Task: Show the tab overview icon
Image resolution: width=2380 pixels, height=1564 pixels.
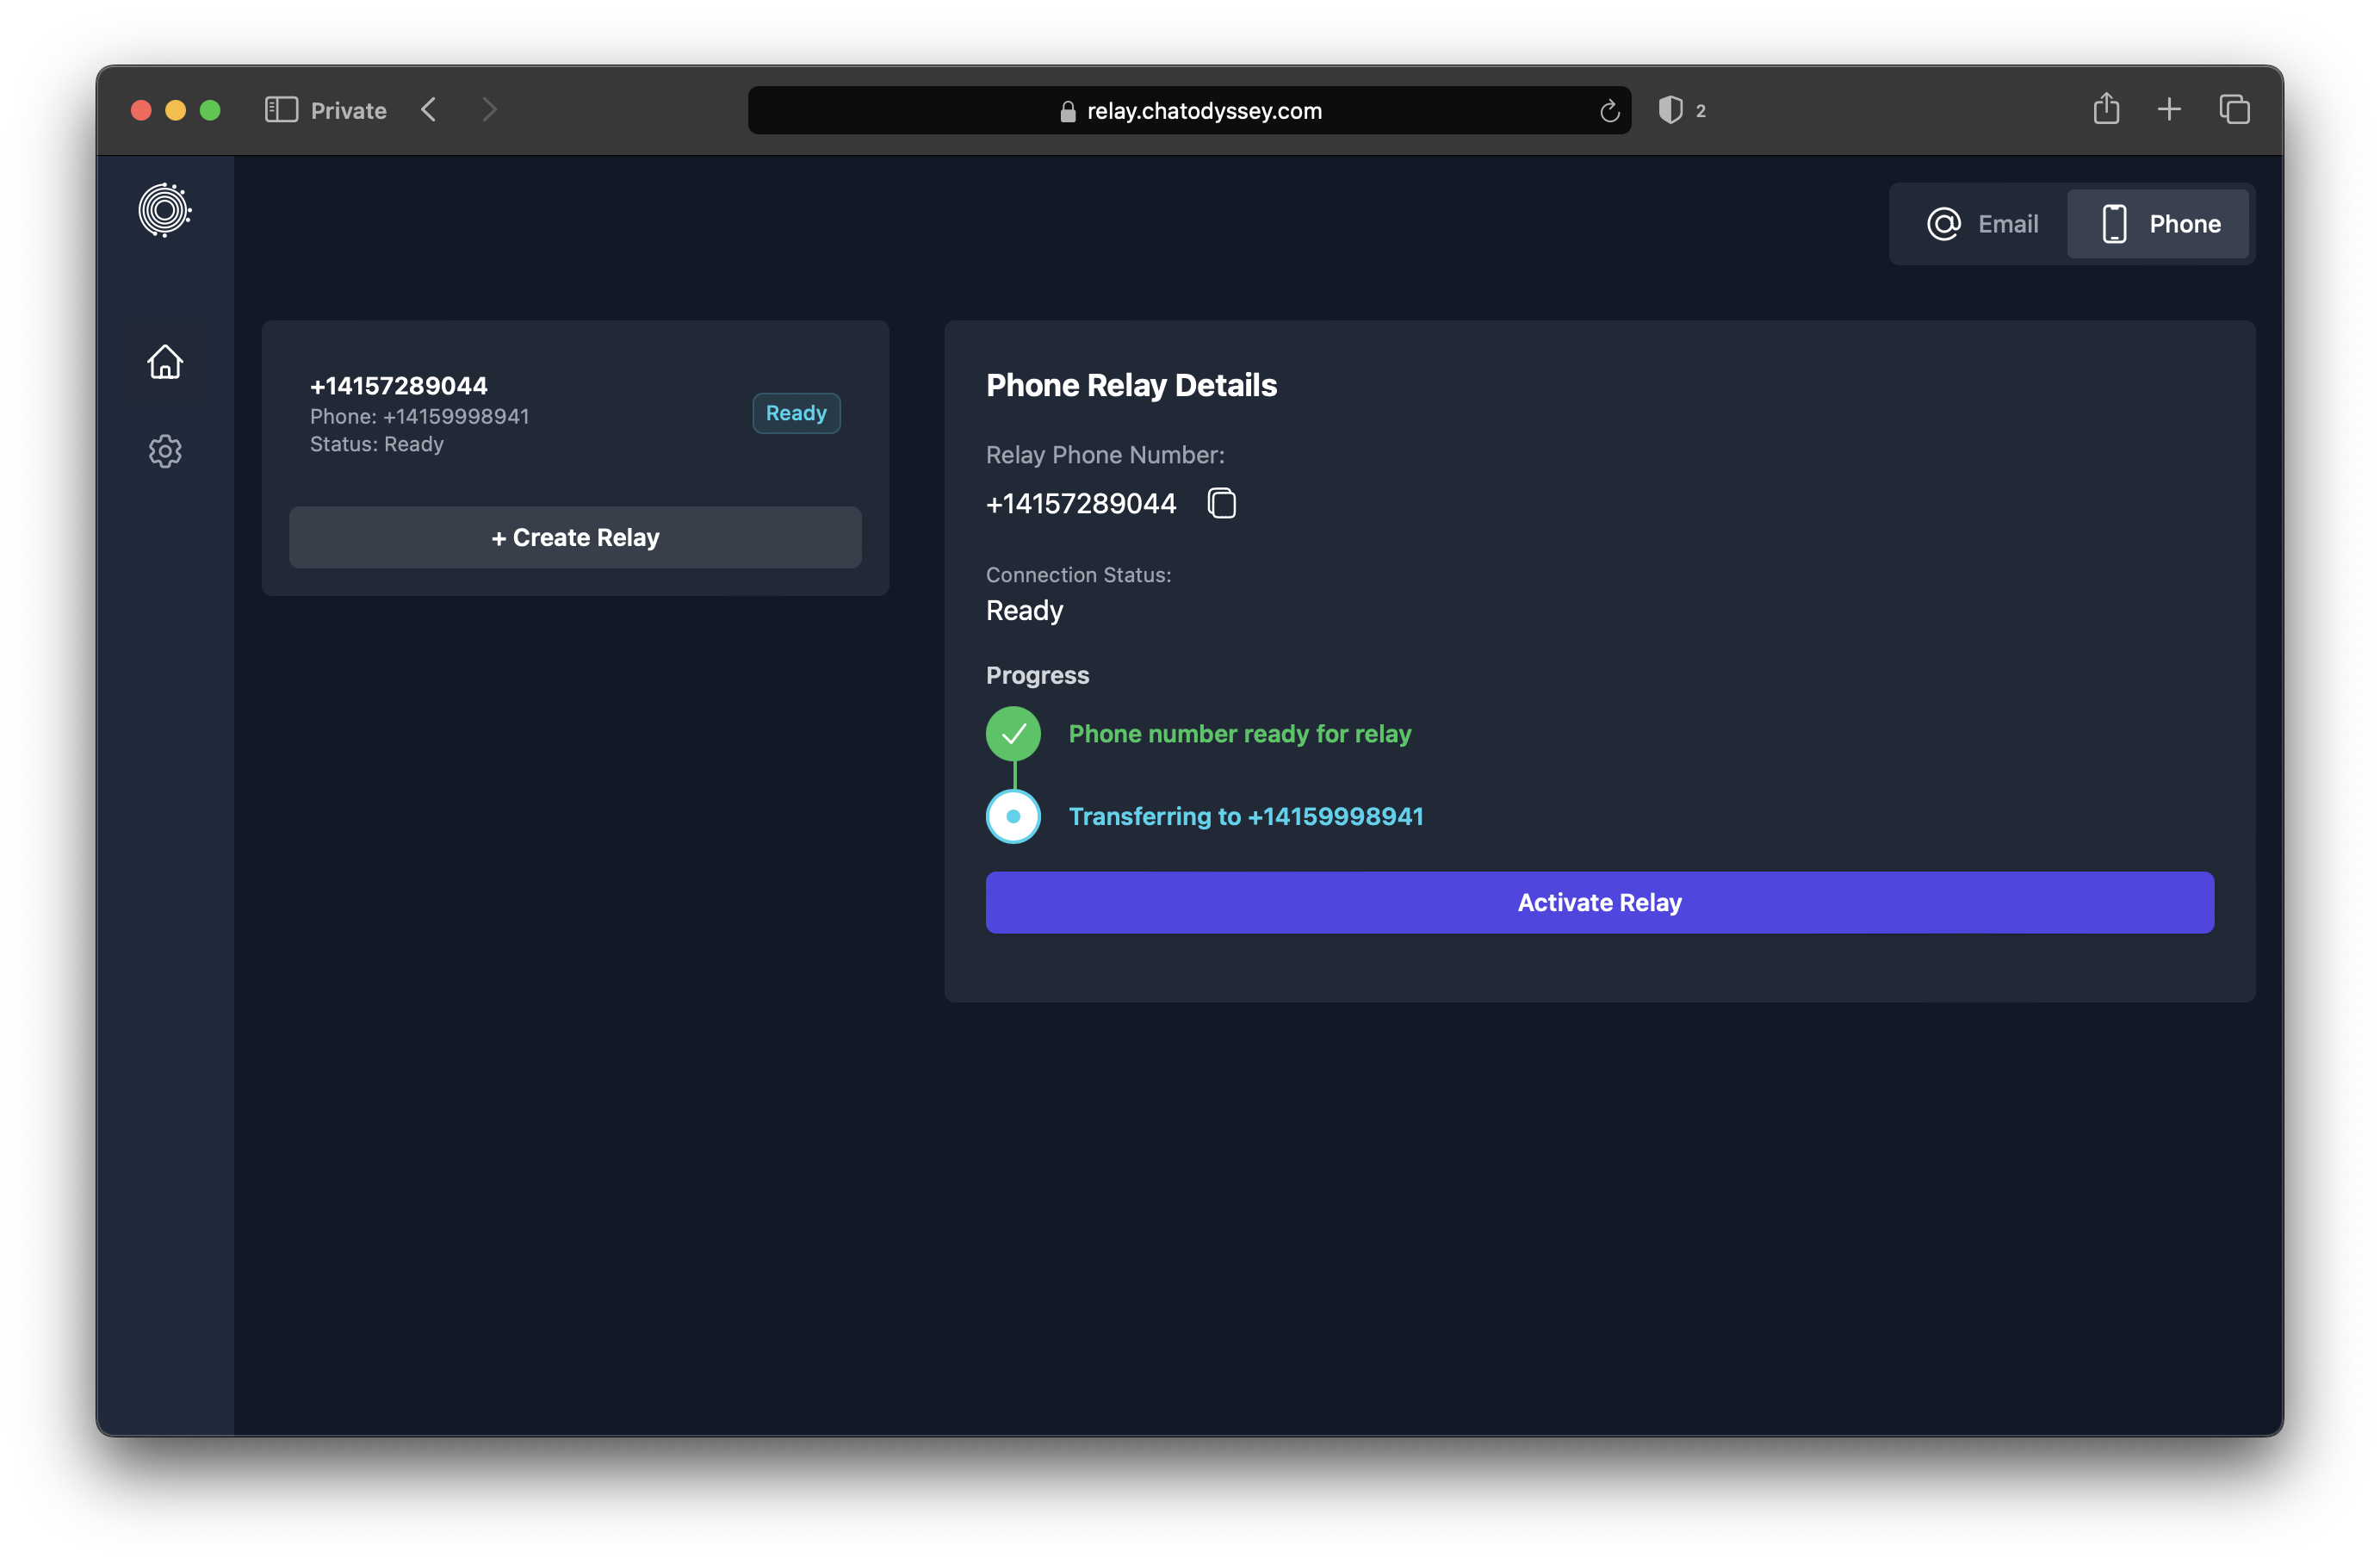Action: [2234, 109]
